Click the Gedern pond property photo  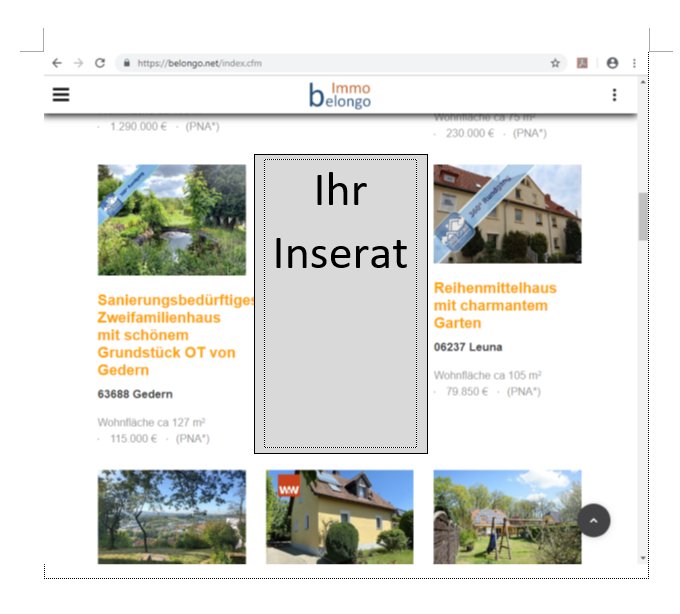click(x=172, y=220)
